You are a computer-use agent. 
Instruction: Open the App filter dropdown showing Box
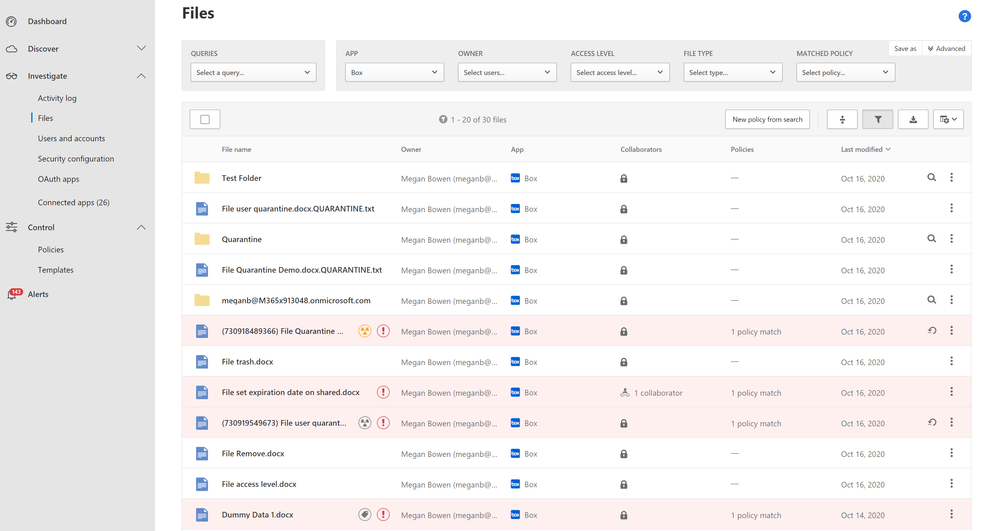click(x=394, y=72)
